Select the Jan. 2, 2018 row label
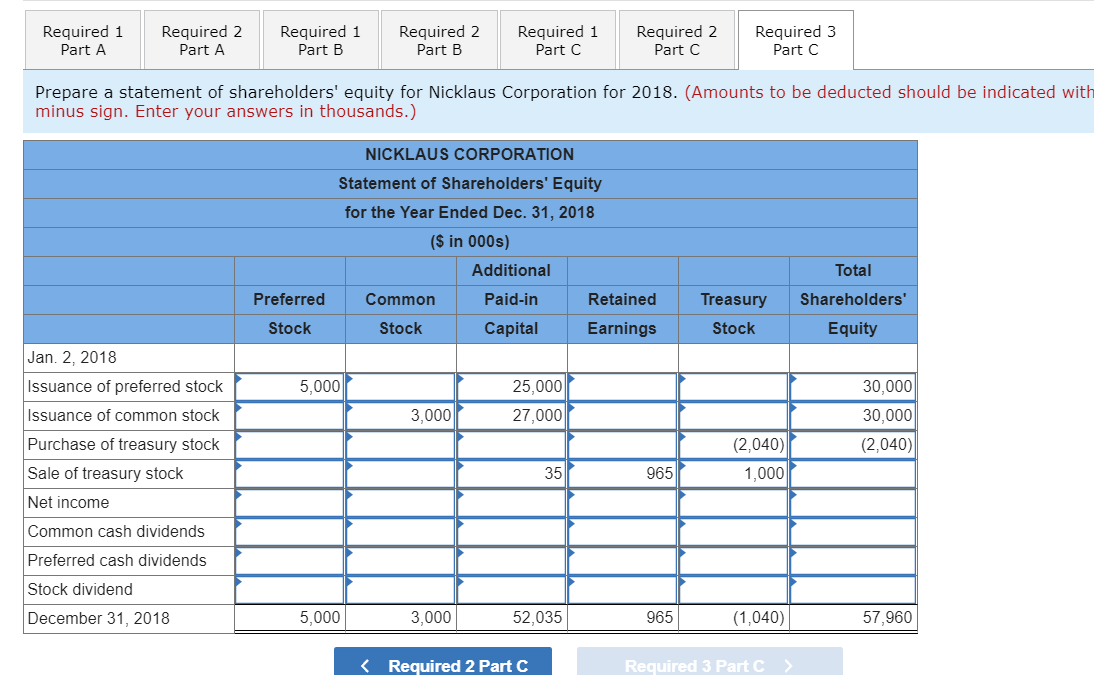 click(x=72, y=357)
